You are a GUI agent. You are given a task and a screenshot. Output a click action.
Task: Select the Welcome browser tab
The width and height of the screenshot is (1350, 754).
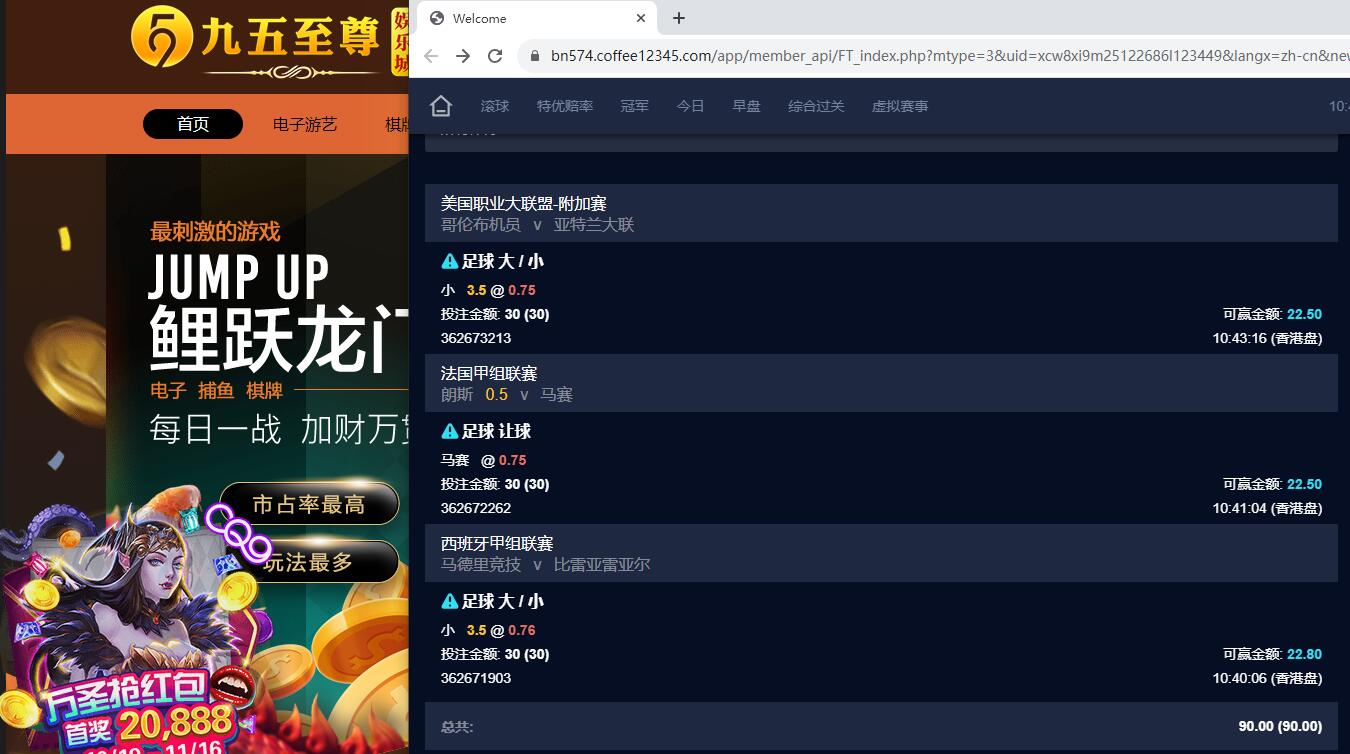[535, 18]
